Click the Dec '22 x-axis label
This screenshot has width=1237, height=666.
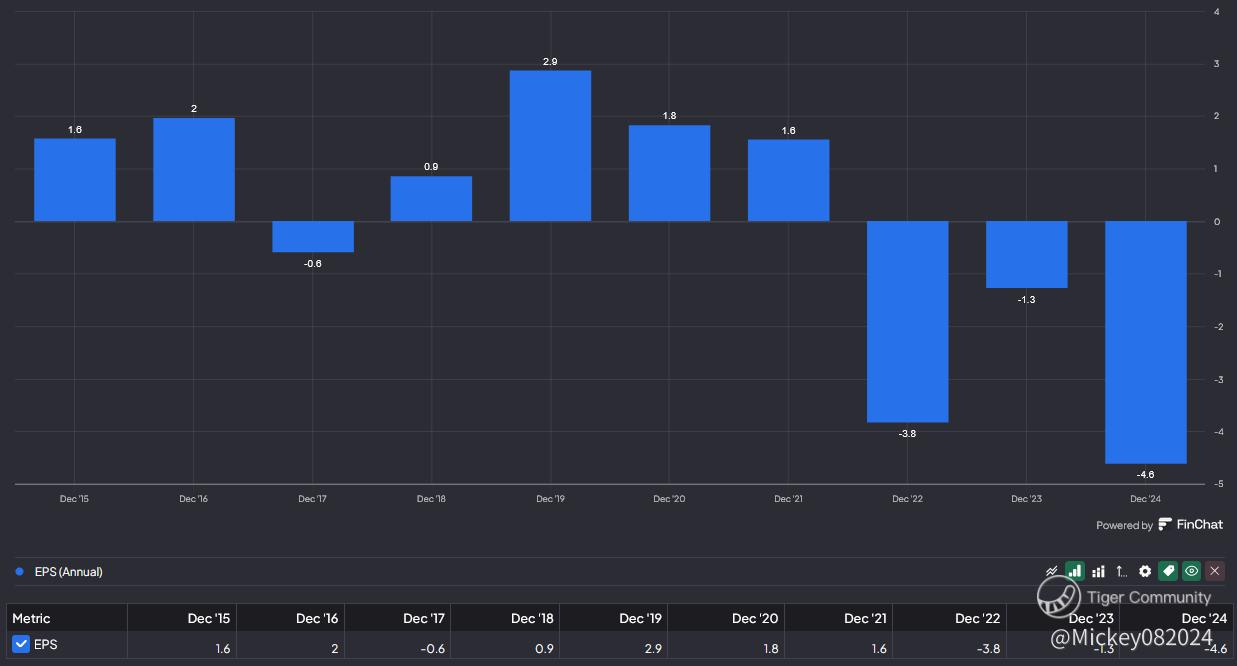pyautogui.click(x=907, y=498)
